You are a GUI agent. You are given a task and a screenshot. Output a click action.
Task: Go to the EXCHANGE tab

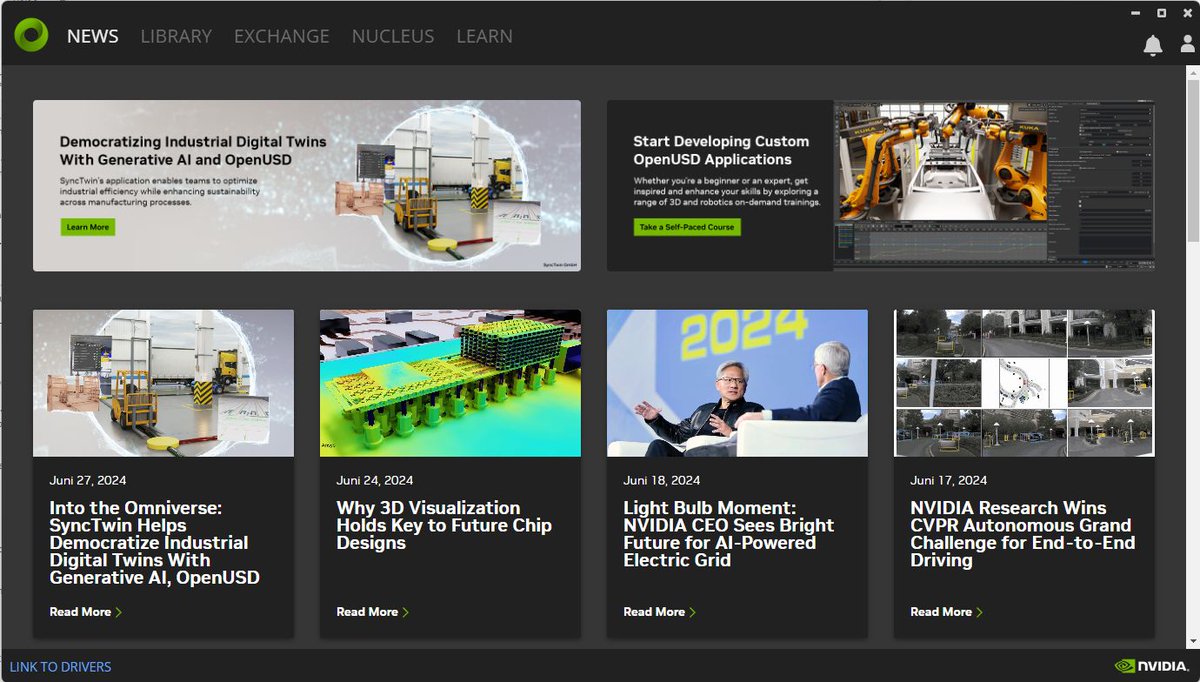coord(281,36)
